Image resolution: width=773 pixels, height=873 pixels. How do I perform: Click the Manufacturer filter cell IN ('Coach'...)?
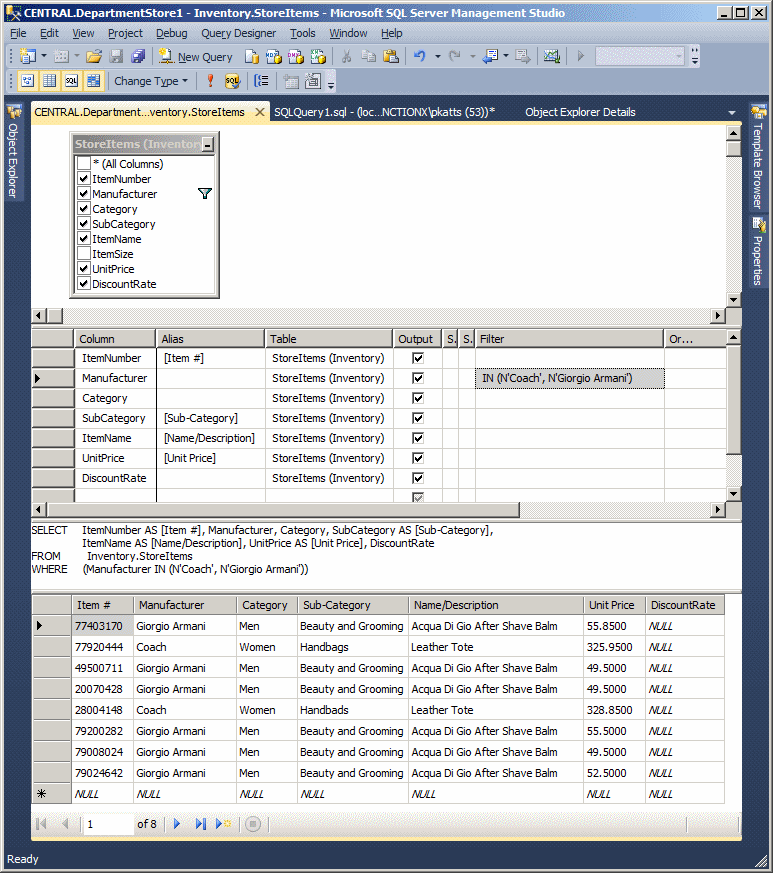(x=569, y=378)
